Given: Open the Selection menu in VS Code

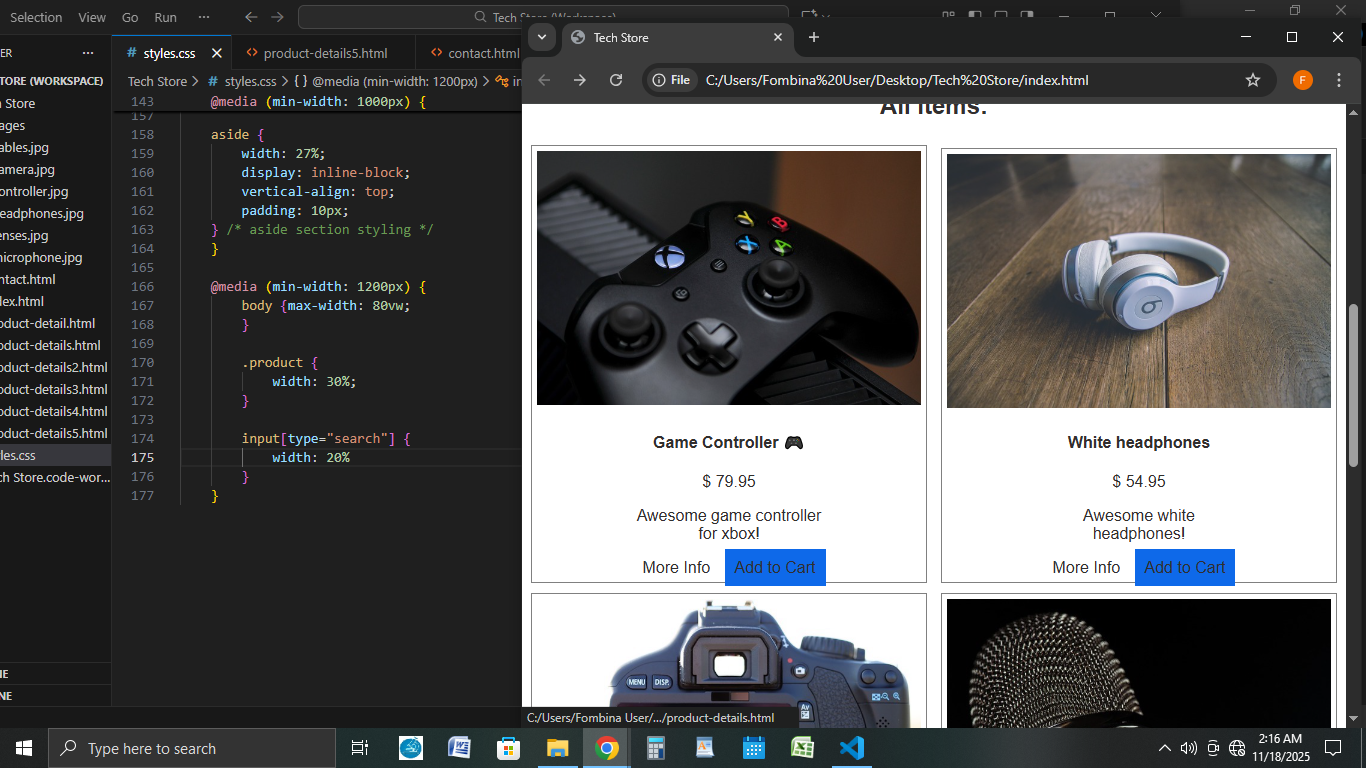Looking at the screenshot, I should (x=36, y=17).
